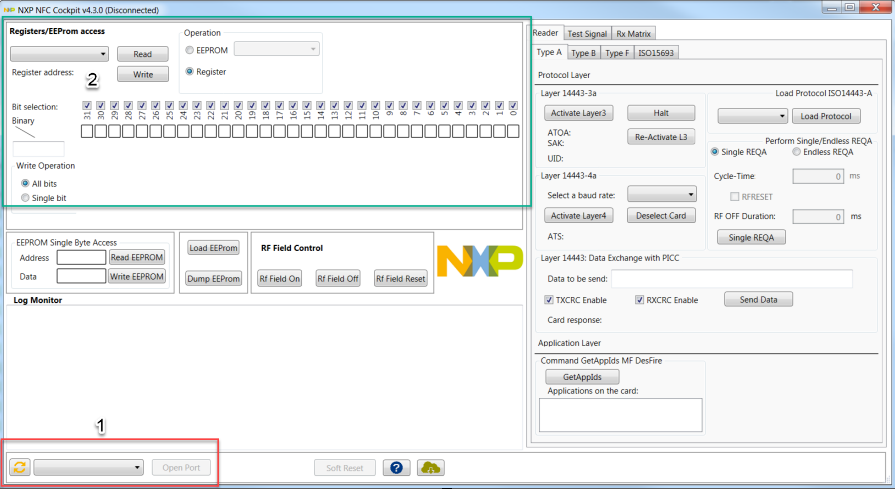Click the Single REQA button

tap(751, 237)
